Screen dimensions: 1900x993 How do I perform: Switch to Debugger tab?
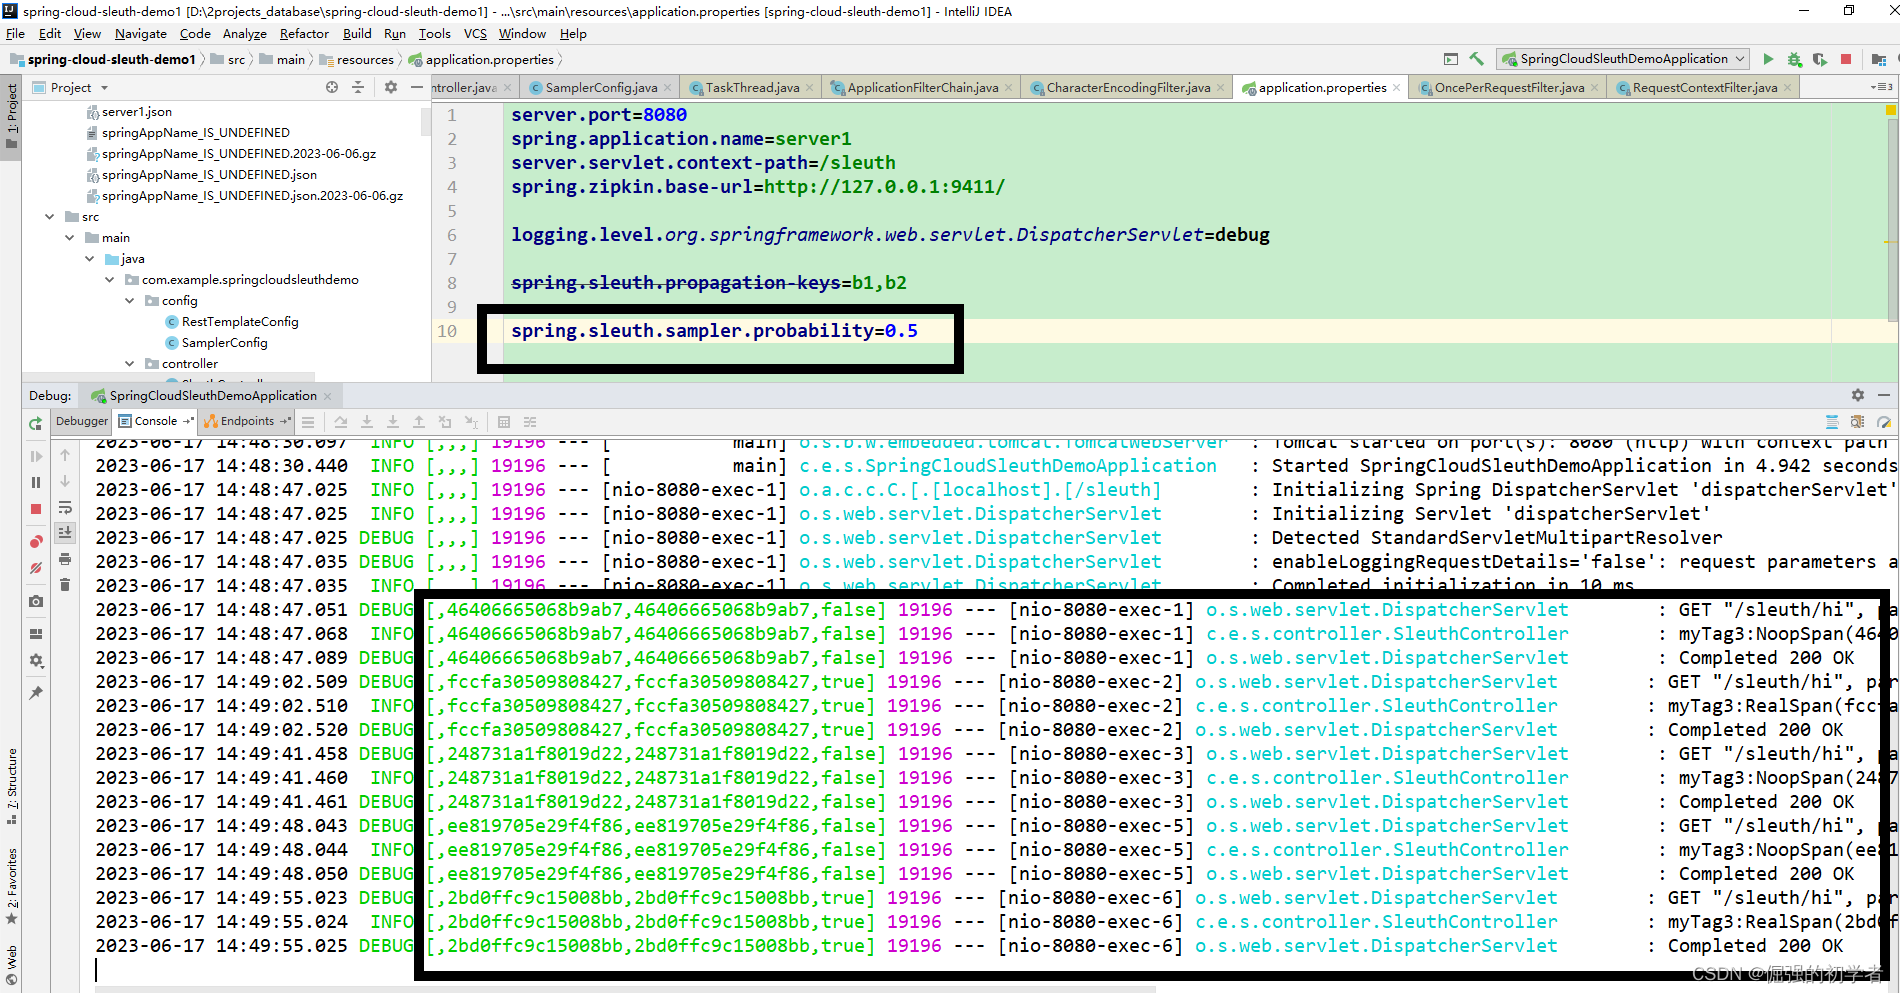click(82, 421)
